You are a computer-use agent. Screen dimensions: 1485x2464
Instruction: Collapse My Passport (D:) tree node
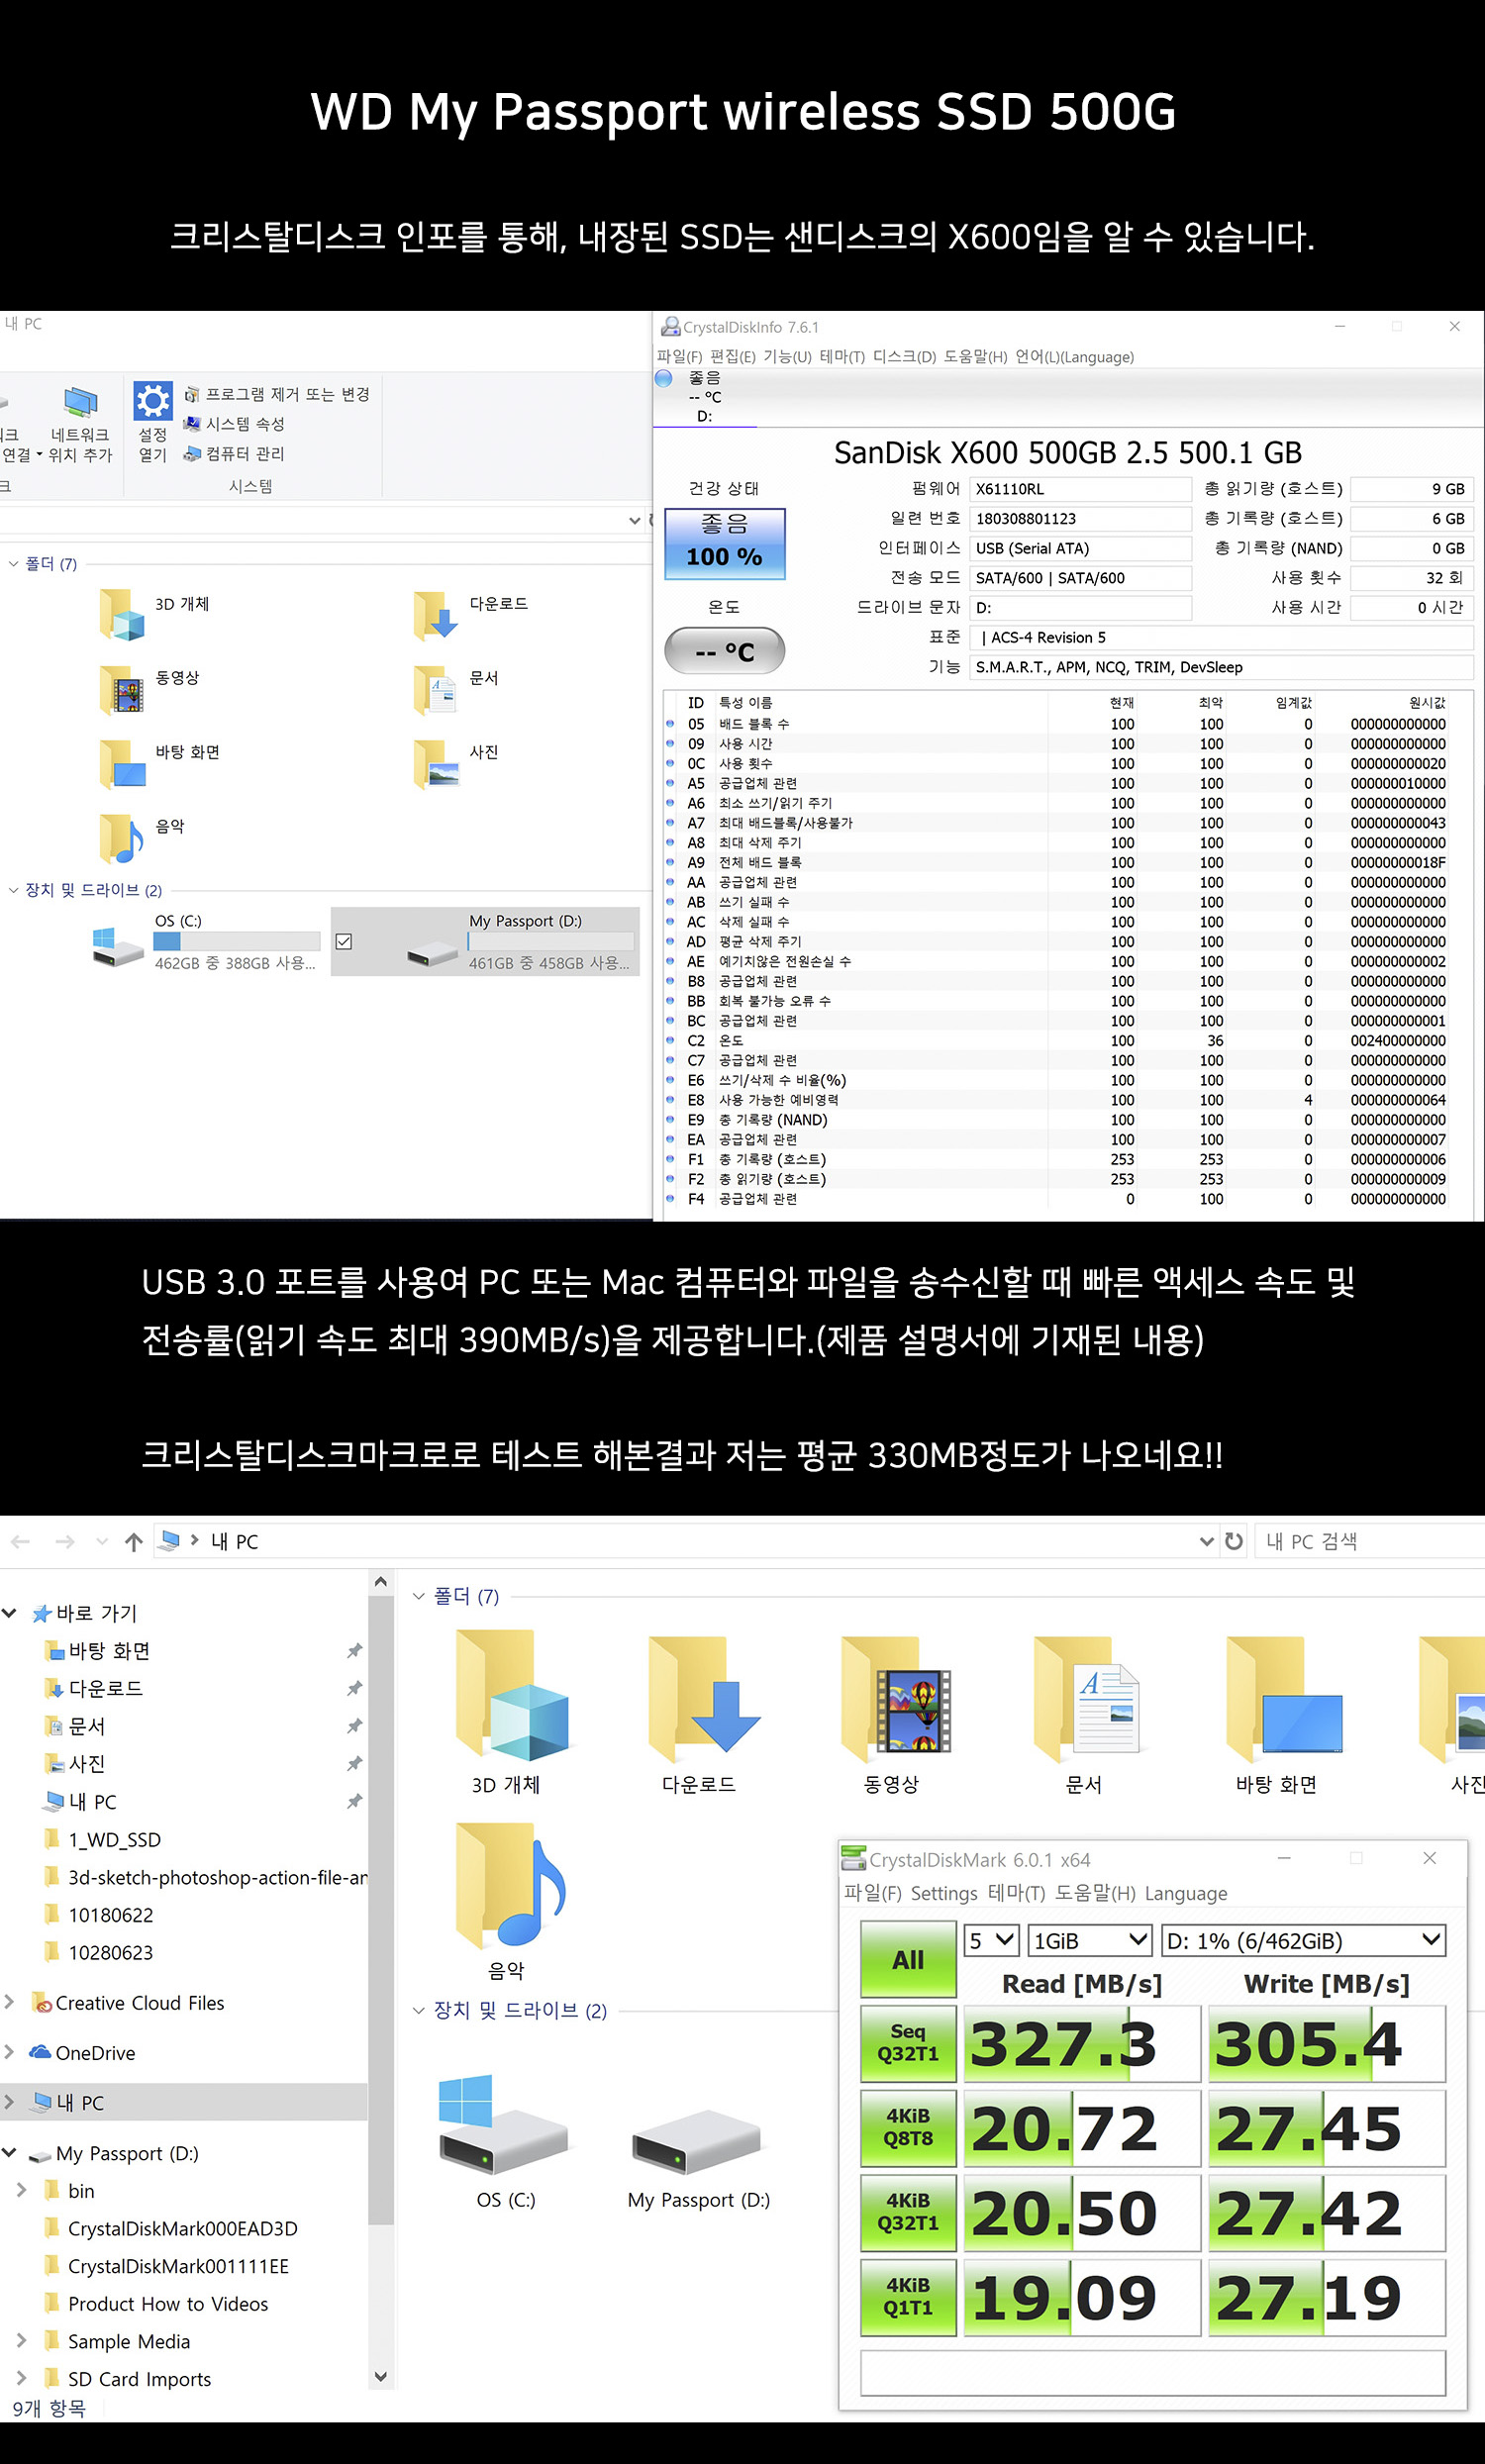click(10, 2152)
